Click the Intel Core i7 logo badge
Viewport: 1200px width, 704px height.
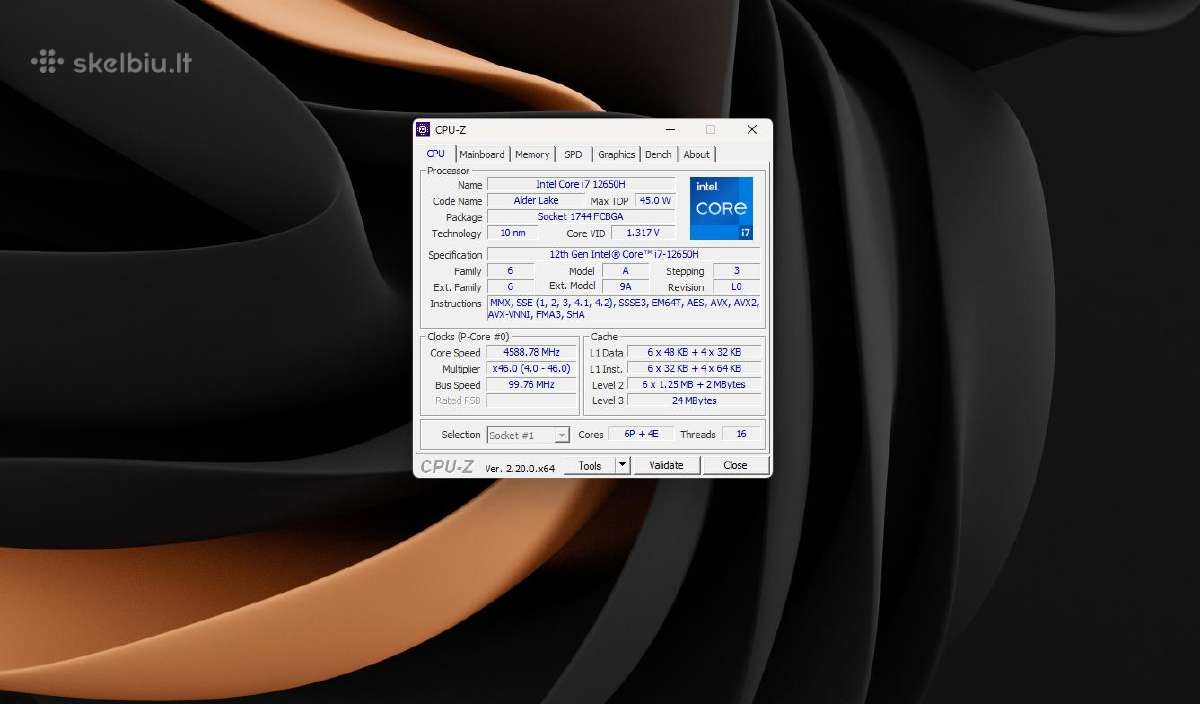coord(721,208)
